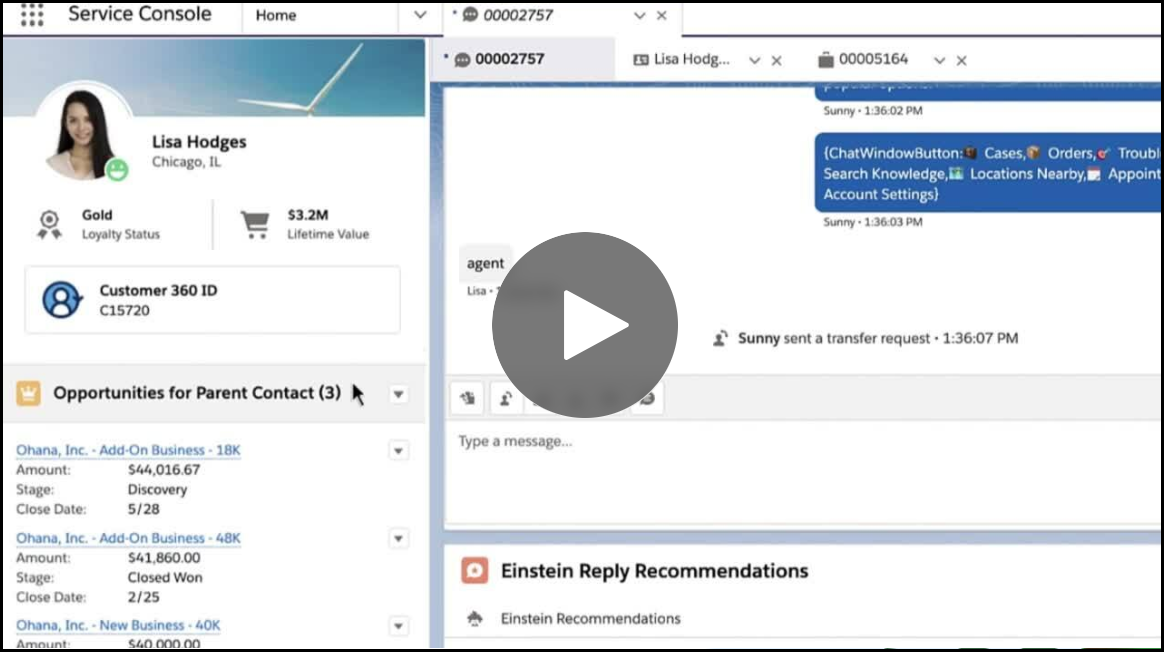Close the 00005164 subtab

[x=961, y=61]
